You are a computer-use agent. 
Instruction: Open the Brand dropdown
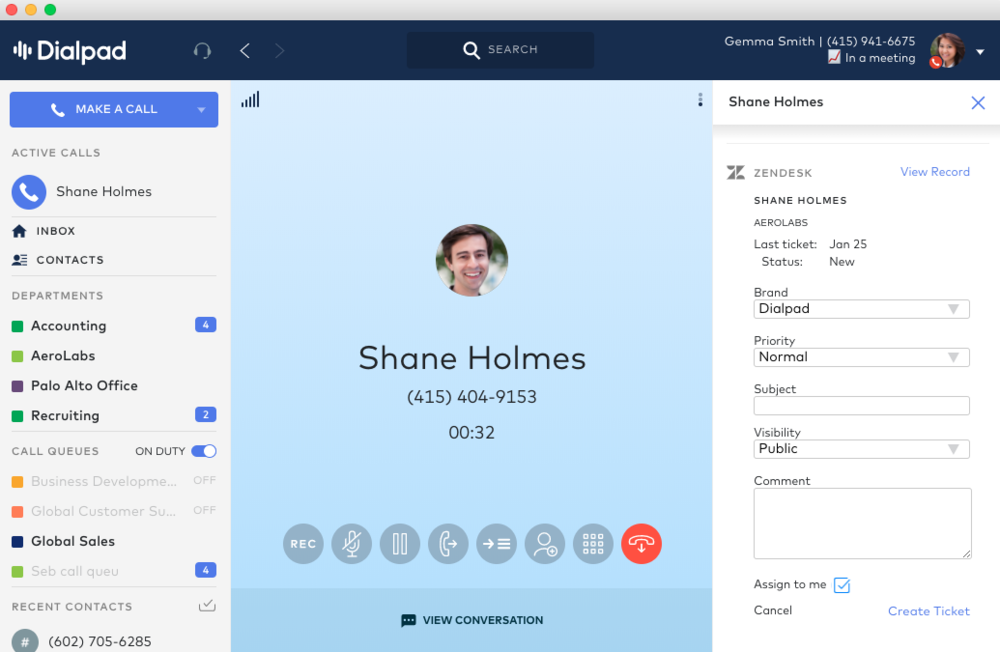click(x=862, y=309)
